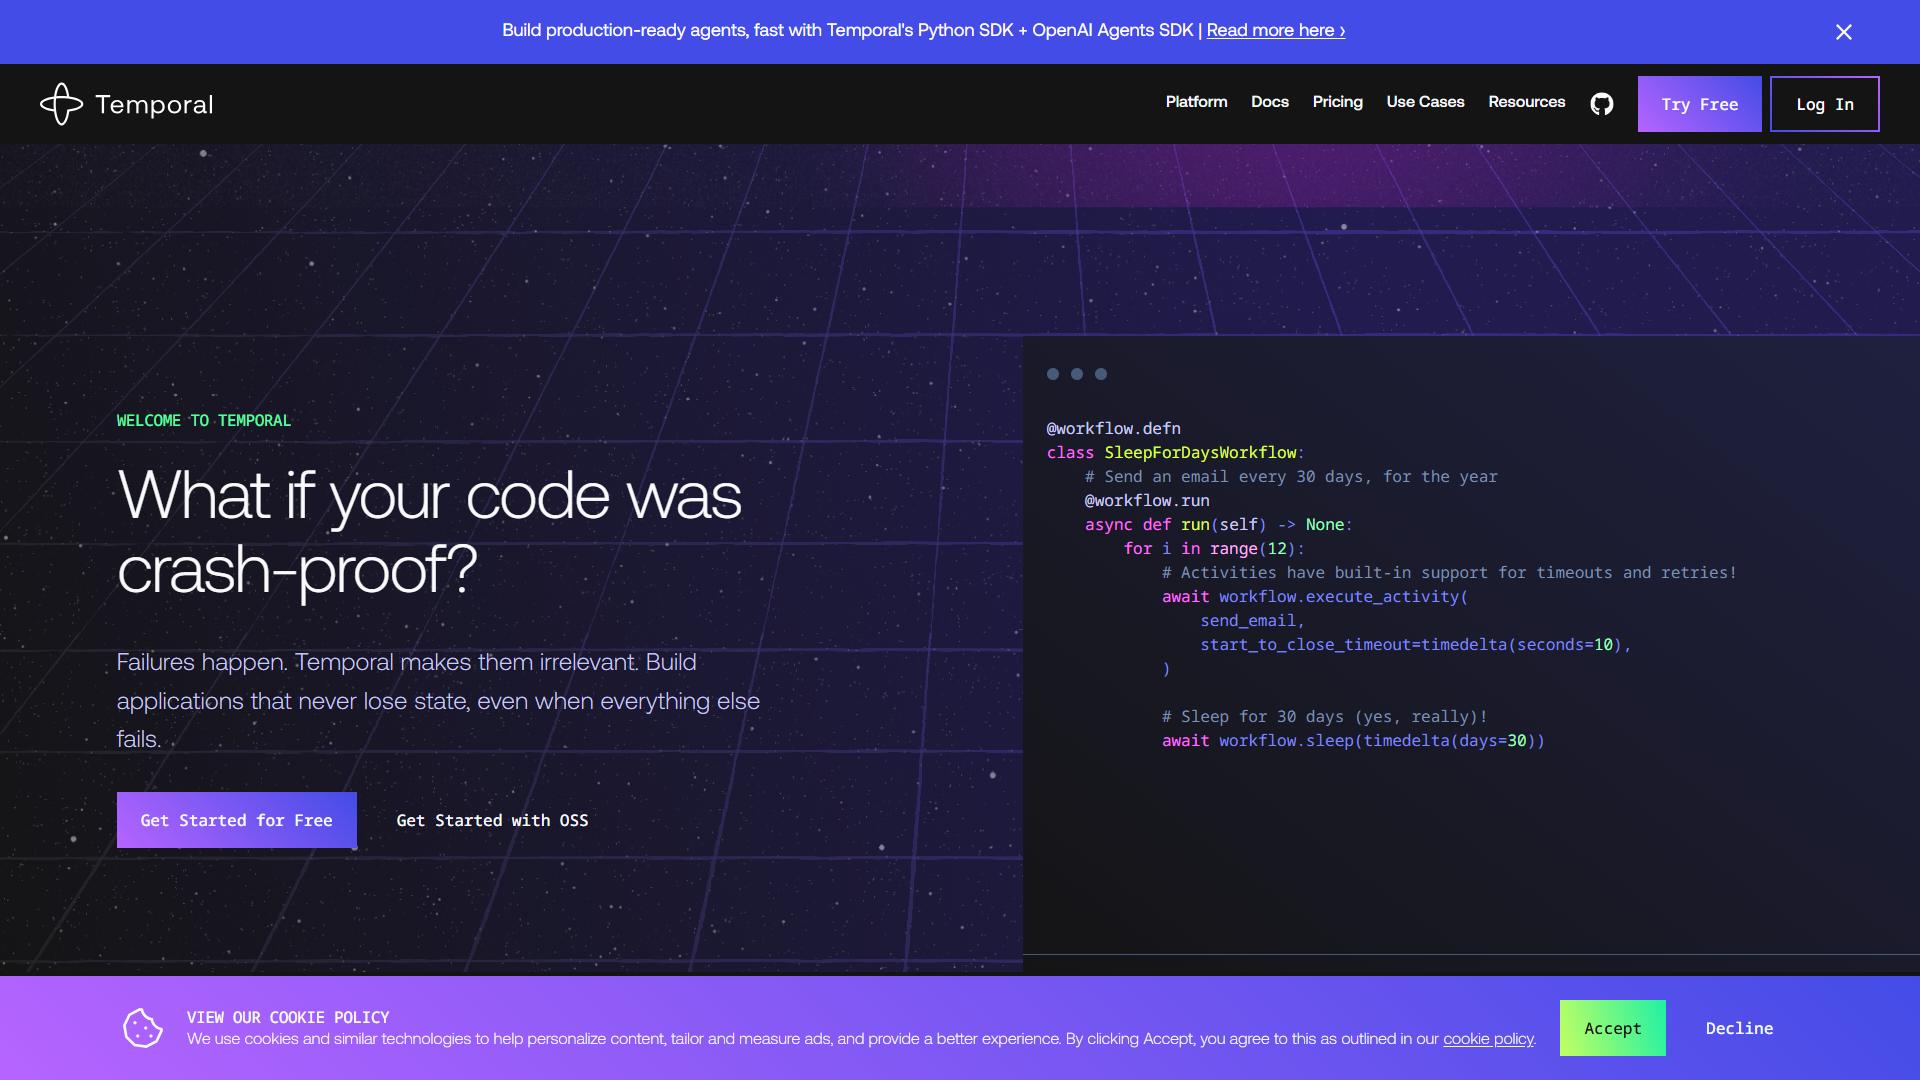This screenshot has width=1920, height=1080.
Task: Click the 'What if your code was crash-proof?' heading
Action: (430, 533)
